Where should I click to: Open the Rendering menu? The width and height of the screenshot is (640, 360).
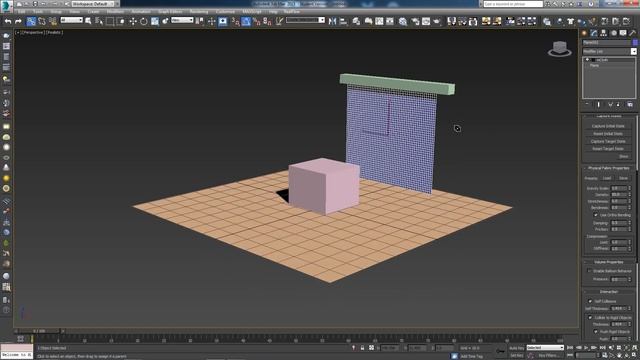click(199, 12)
